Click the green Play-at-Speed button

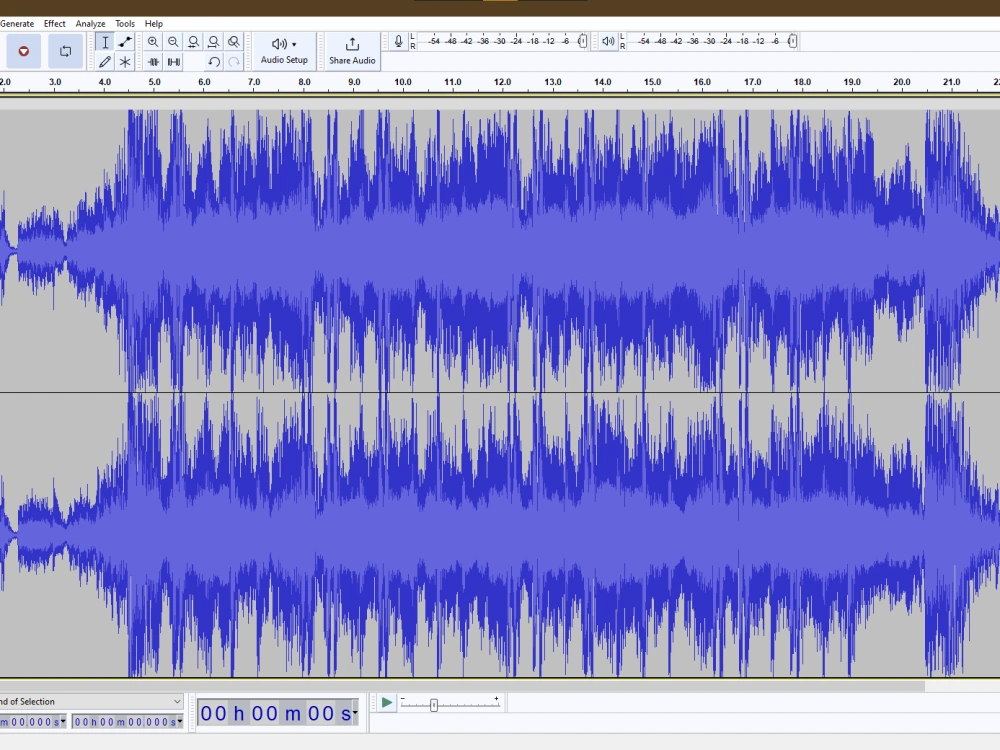pos(386,703)
